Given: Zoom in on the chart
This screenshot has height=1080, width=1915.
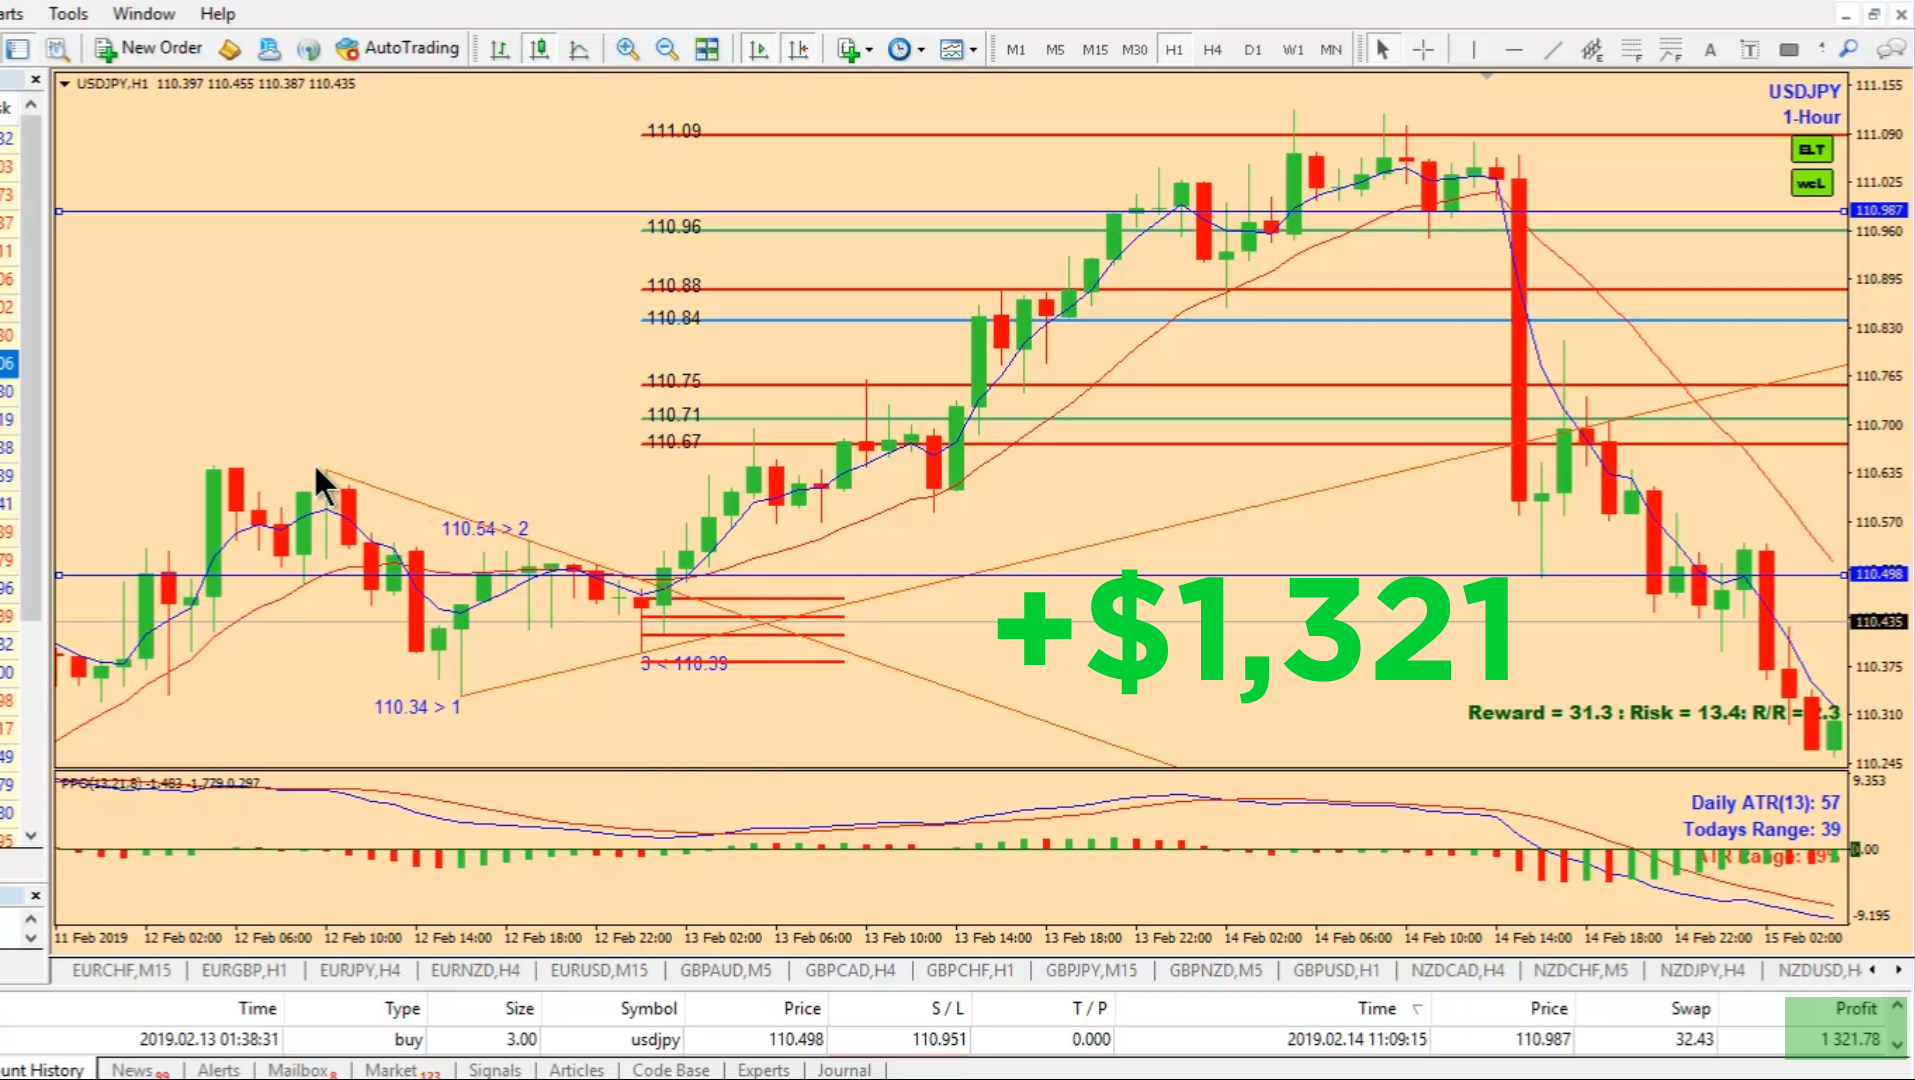Looking at the screenshot, I should coord(628,49).
